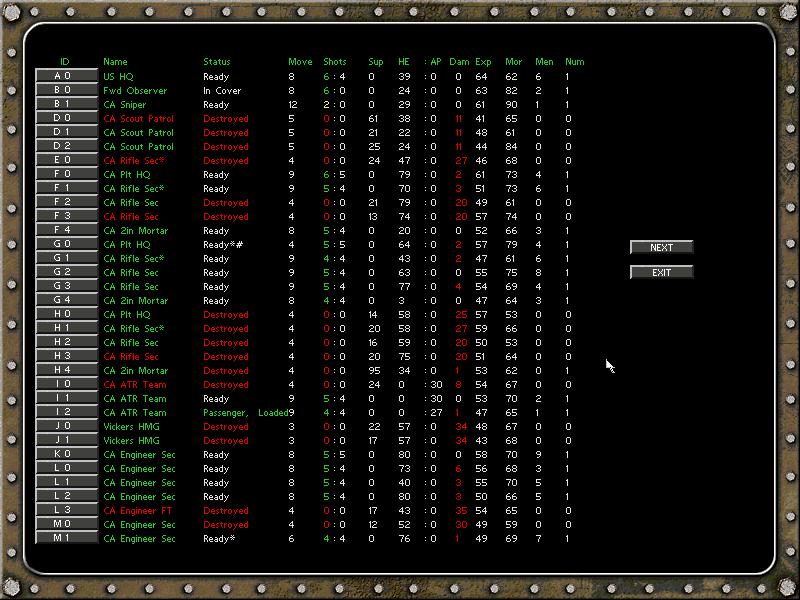Click the ': AP' column header
Viewport: 800px width, 600px height.
(433, 62)
